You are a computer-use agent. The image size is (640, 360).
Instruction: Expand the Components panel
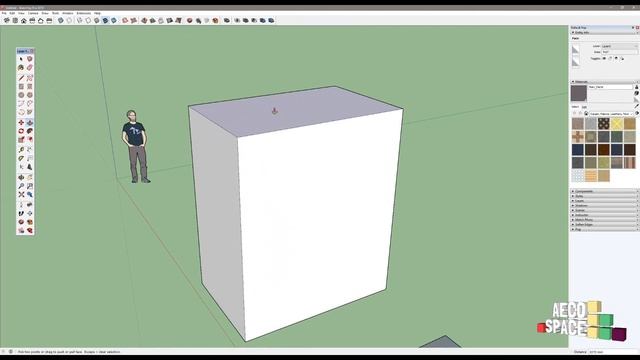(x=604, y=191)
